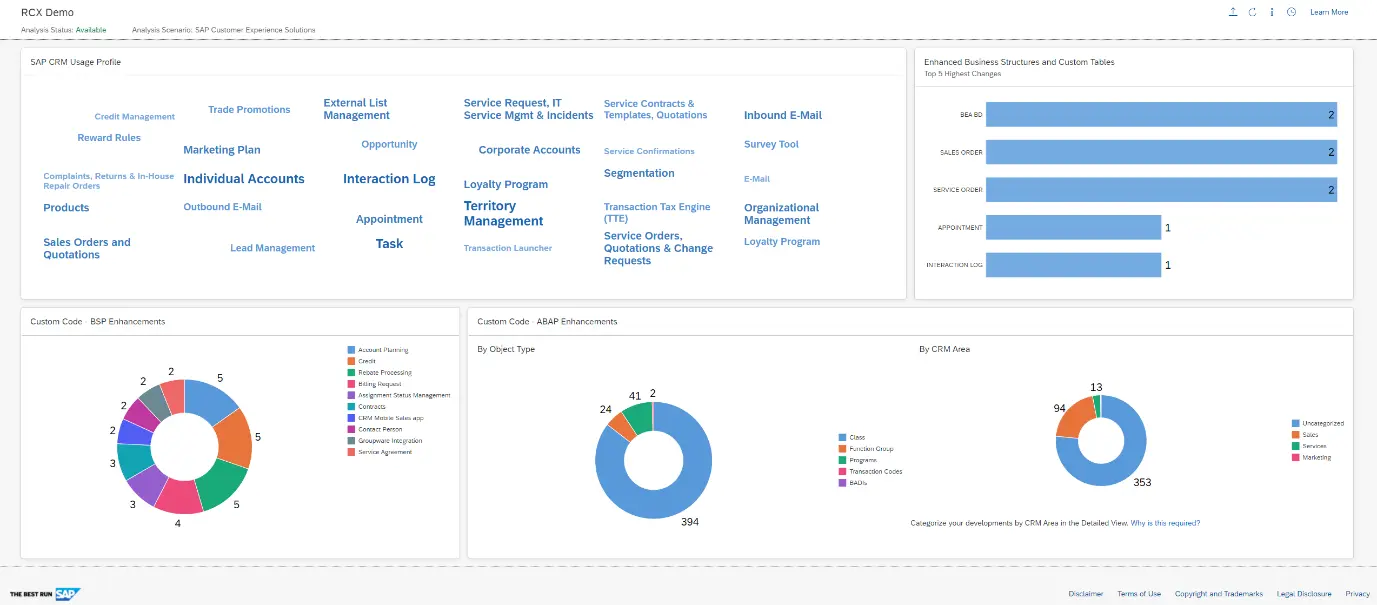Open the history clock icon in the header
Screen dimensions: 1377x605
click(1291, 12)
